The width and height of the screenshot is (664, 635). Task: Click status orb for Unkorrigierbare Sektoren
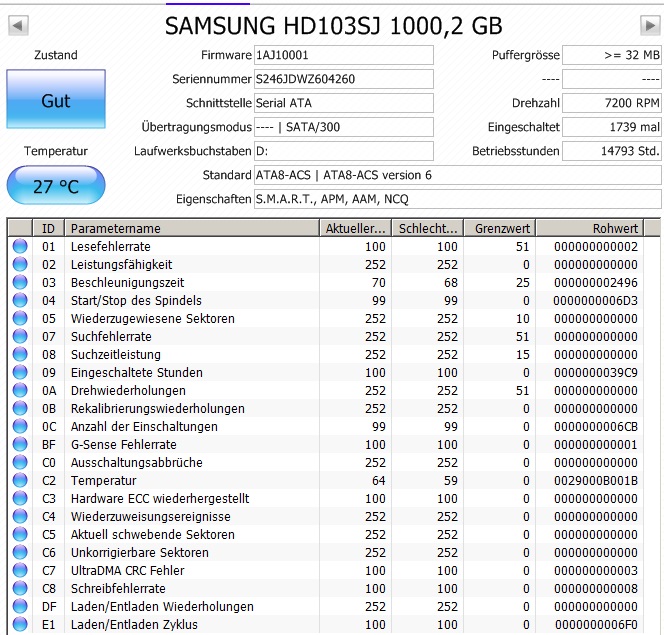tap(20, 552)
